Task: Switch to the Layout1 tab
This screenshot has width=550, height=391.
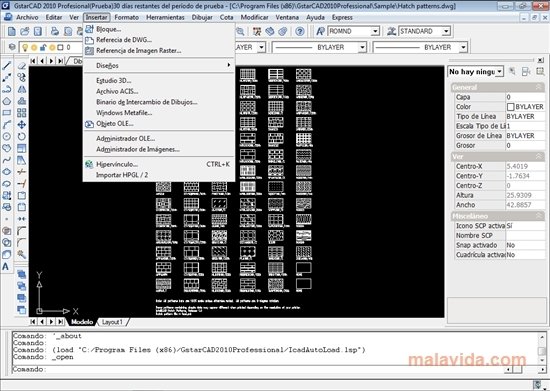Action: coord(112,322)
